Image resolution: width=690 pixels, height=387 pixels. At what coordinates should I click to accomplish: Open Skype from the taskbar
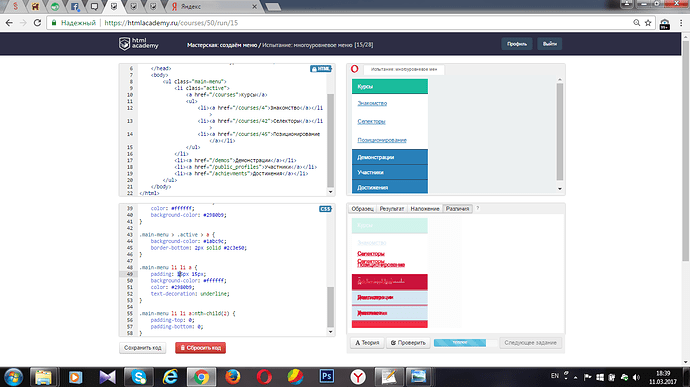click(x=139, y=377)
